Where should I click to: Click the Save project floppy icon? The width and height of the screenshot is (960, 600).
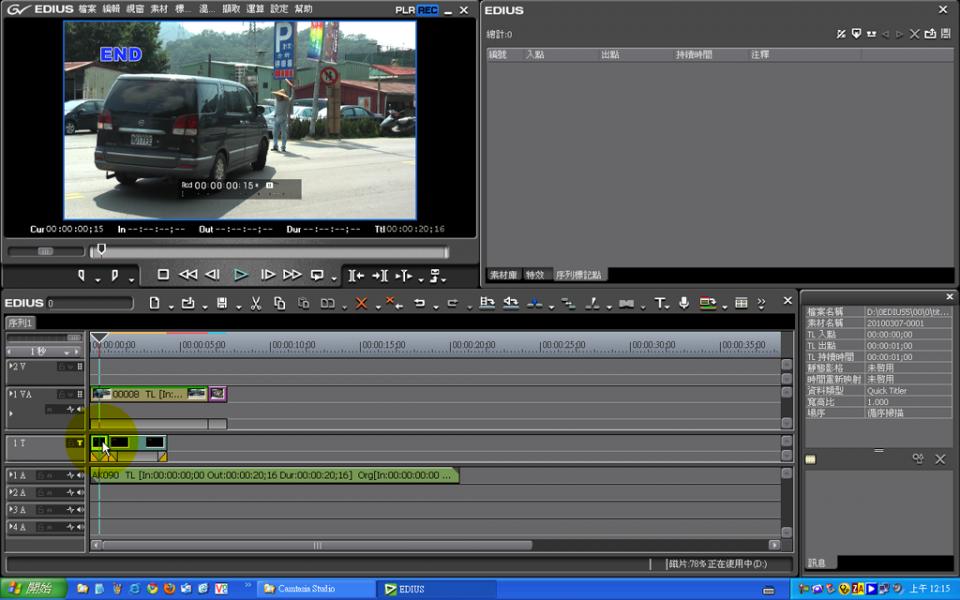(221, 303)
